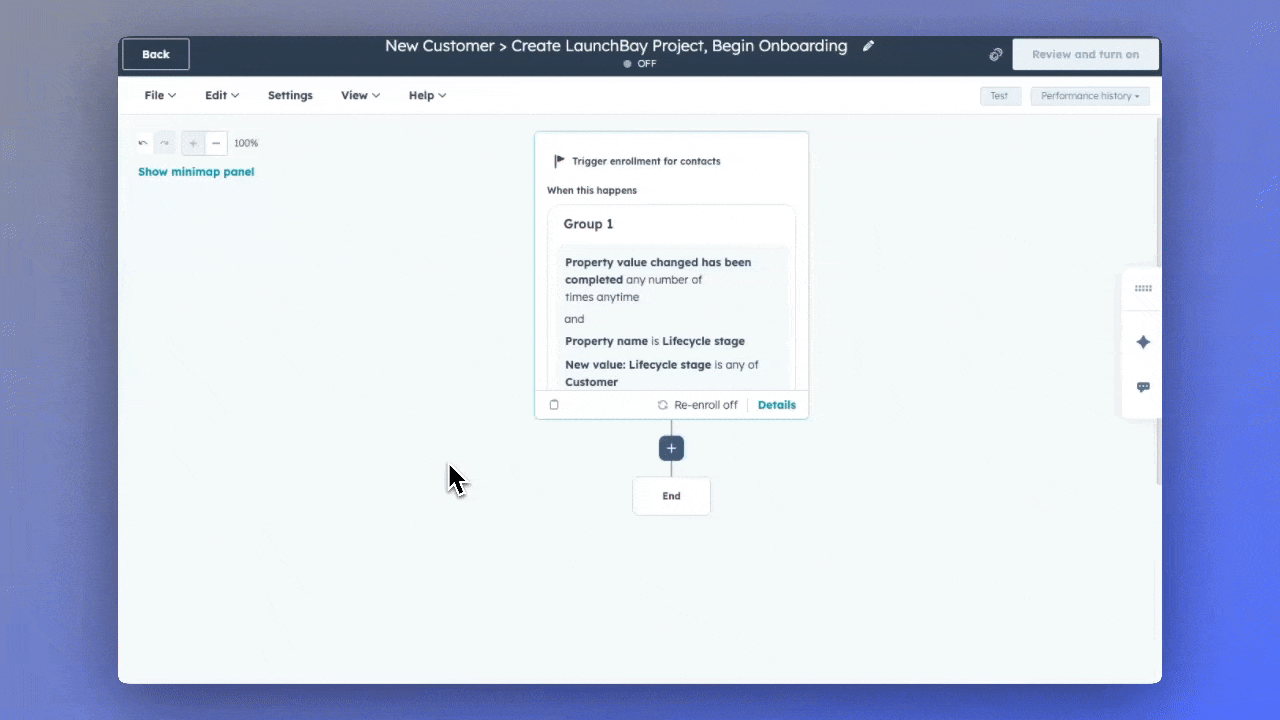Click Property name is Lifecycle stage
Viewport: 1280px width, 720px height.
pyautogui.click(x=655, y=341)
